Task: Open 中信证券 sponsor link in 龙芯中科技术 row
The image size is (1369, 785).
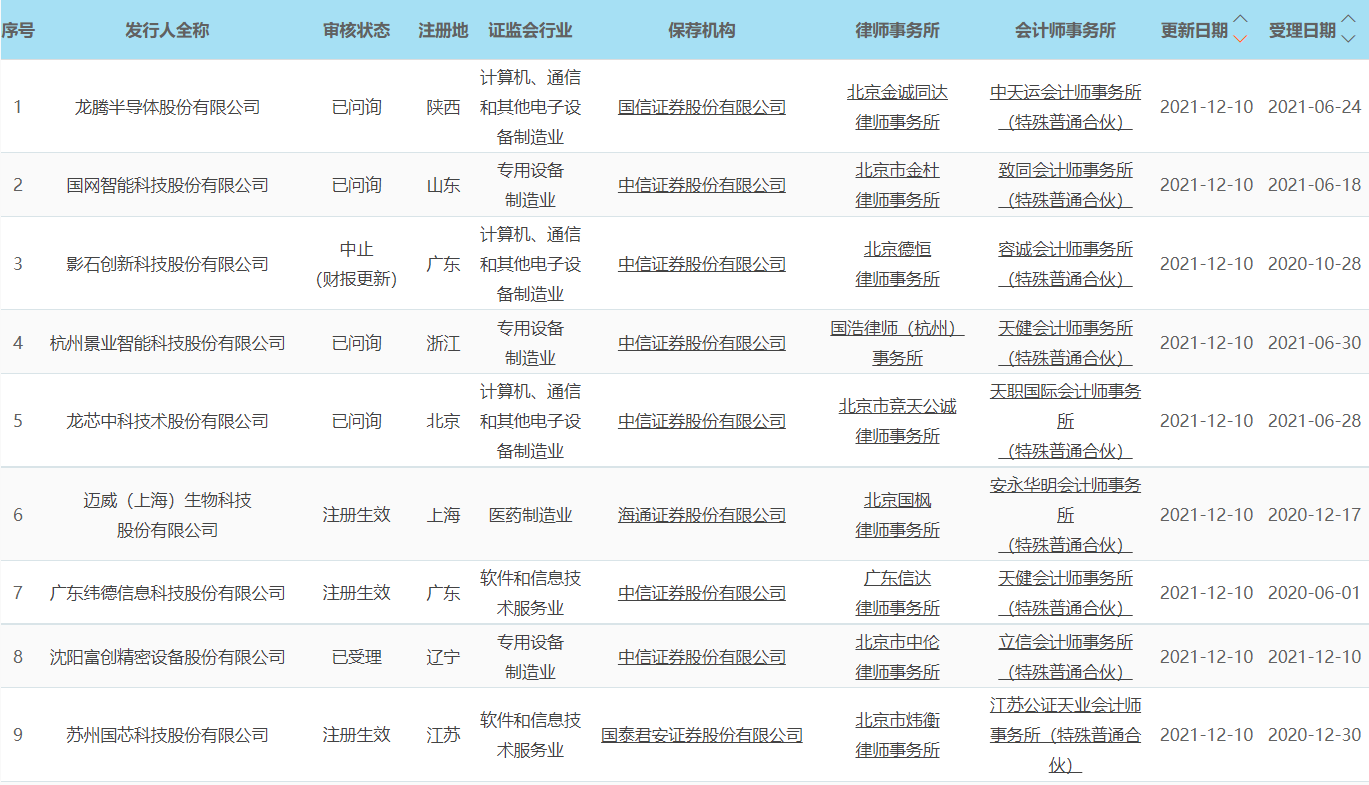Action: click(702, 421)
